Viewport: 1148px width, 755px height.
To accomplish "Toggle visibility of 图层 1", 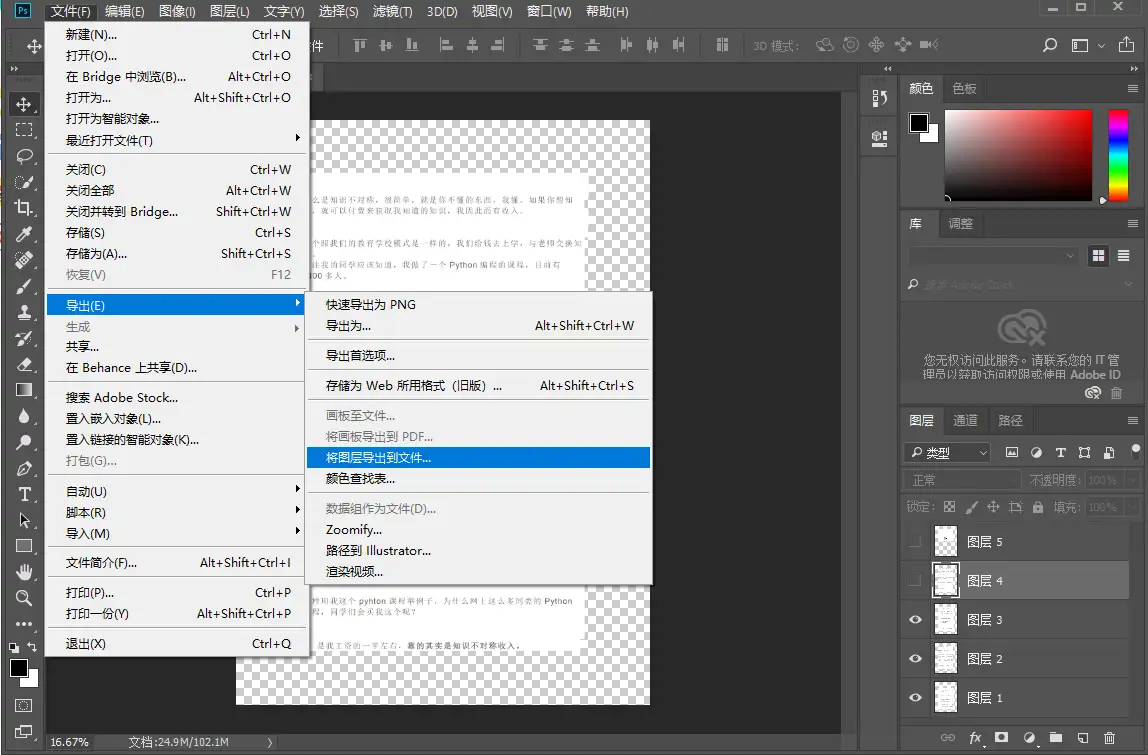I will [x=914, y=698].
